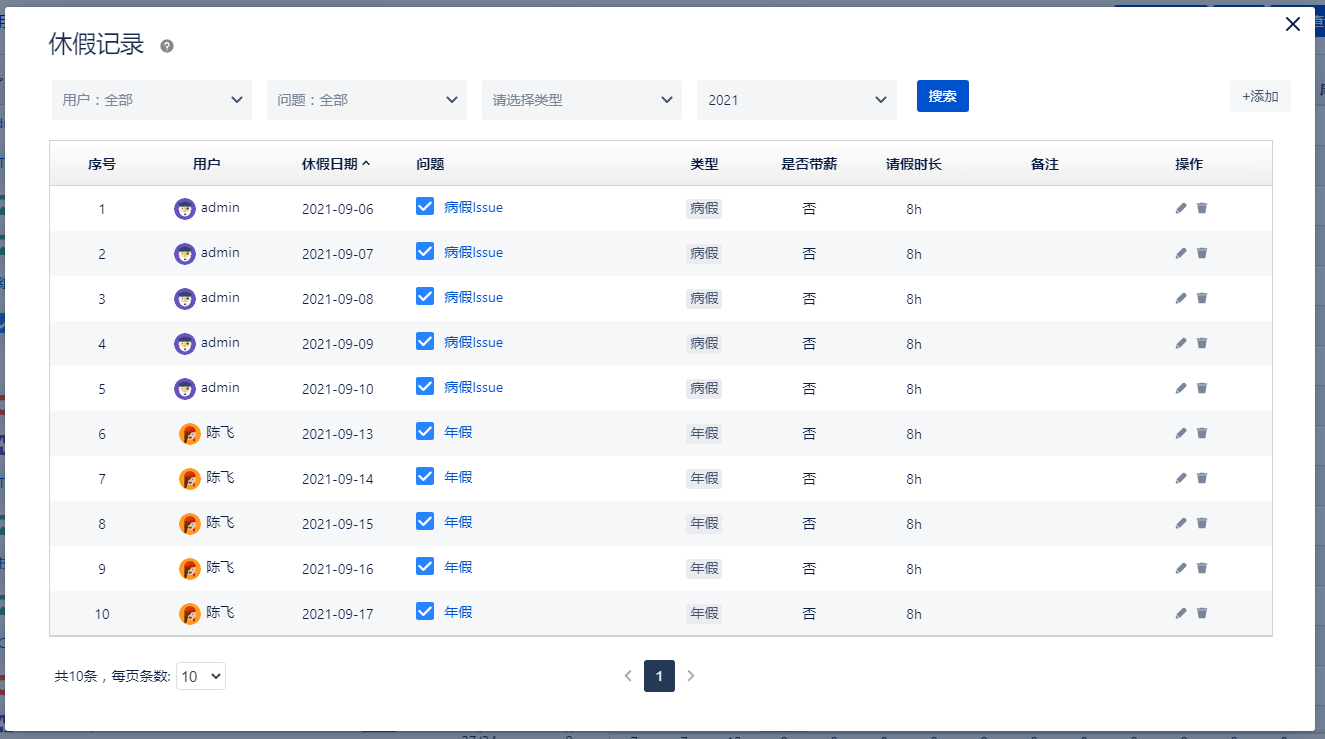Click 陈飞 avatar in row 9
1325x739 pixels.
pos(190,568)
